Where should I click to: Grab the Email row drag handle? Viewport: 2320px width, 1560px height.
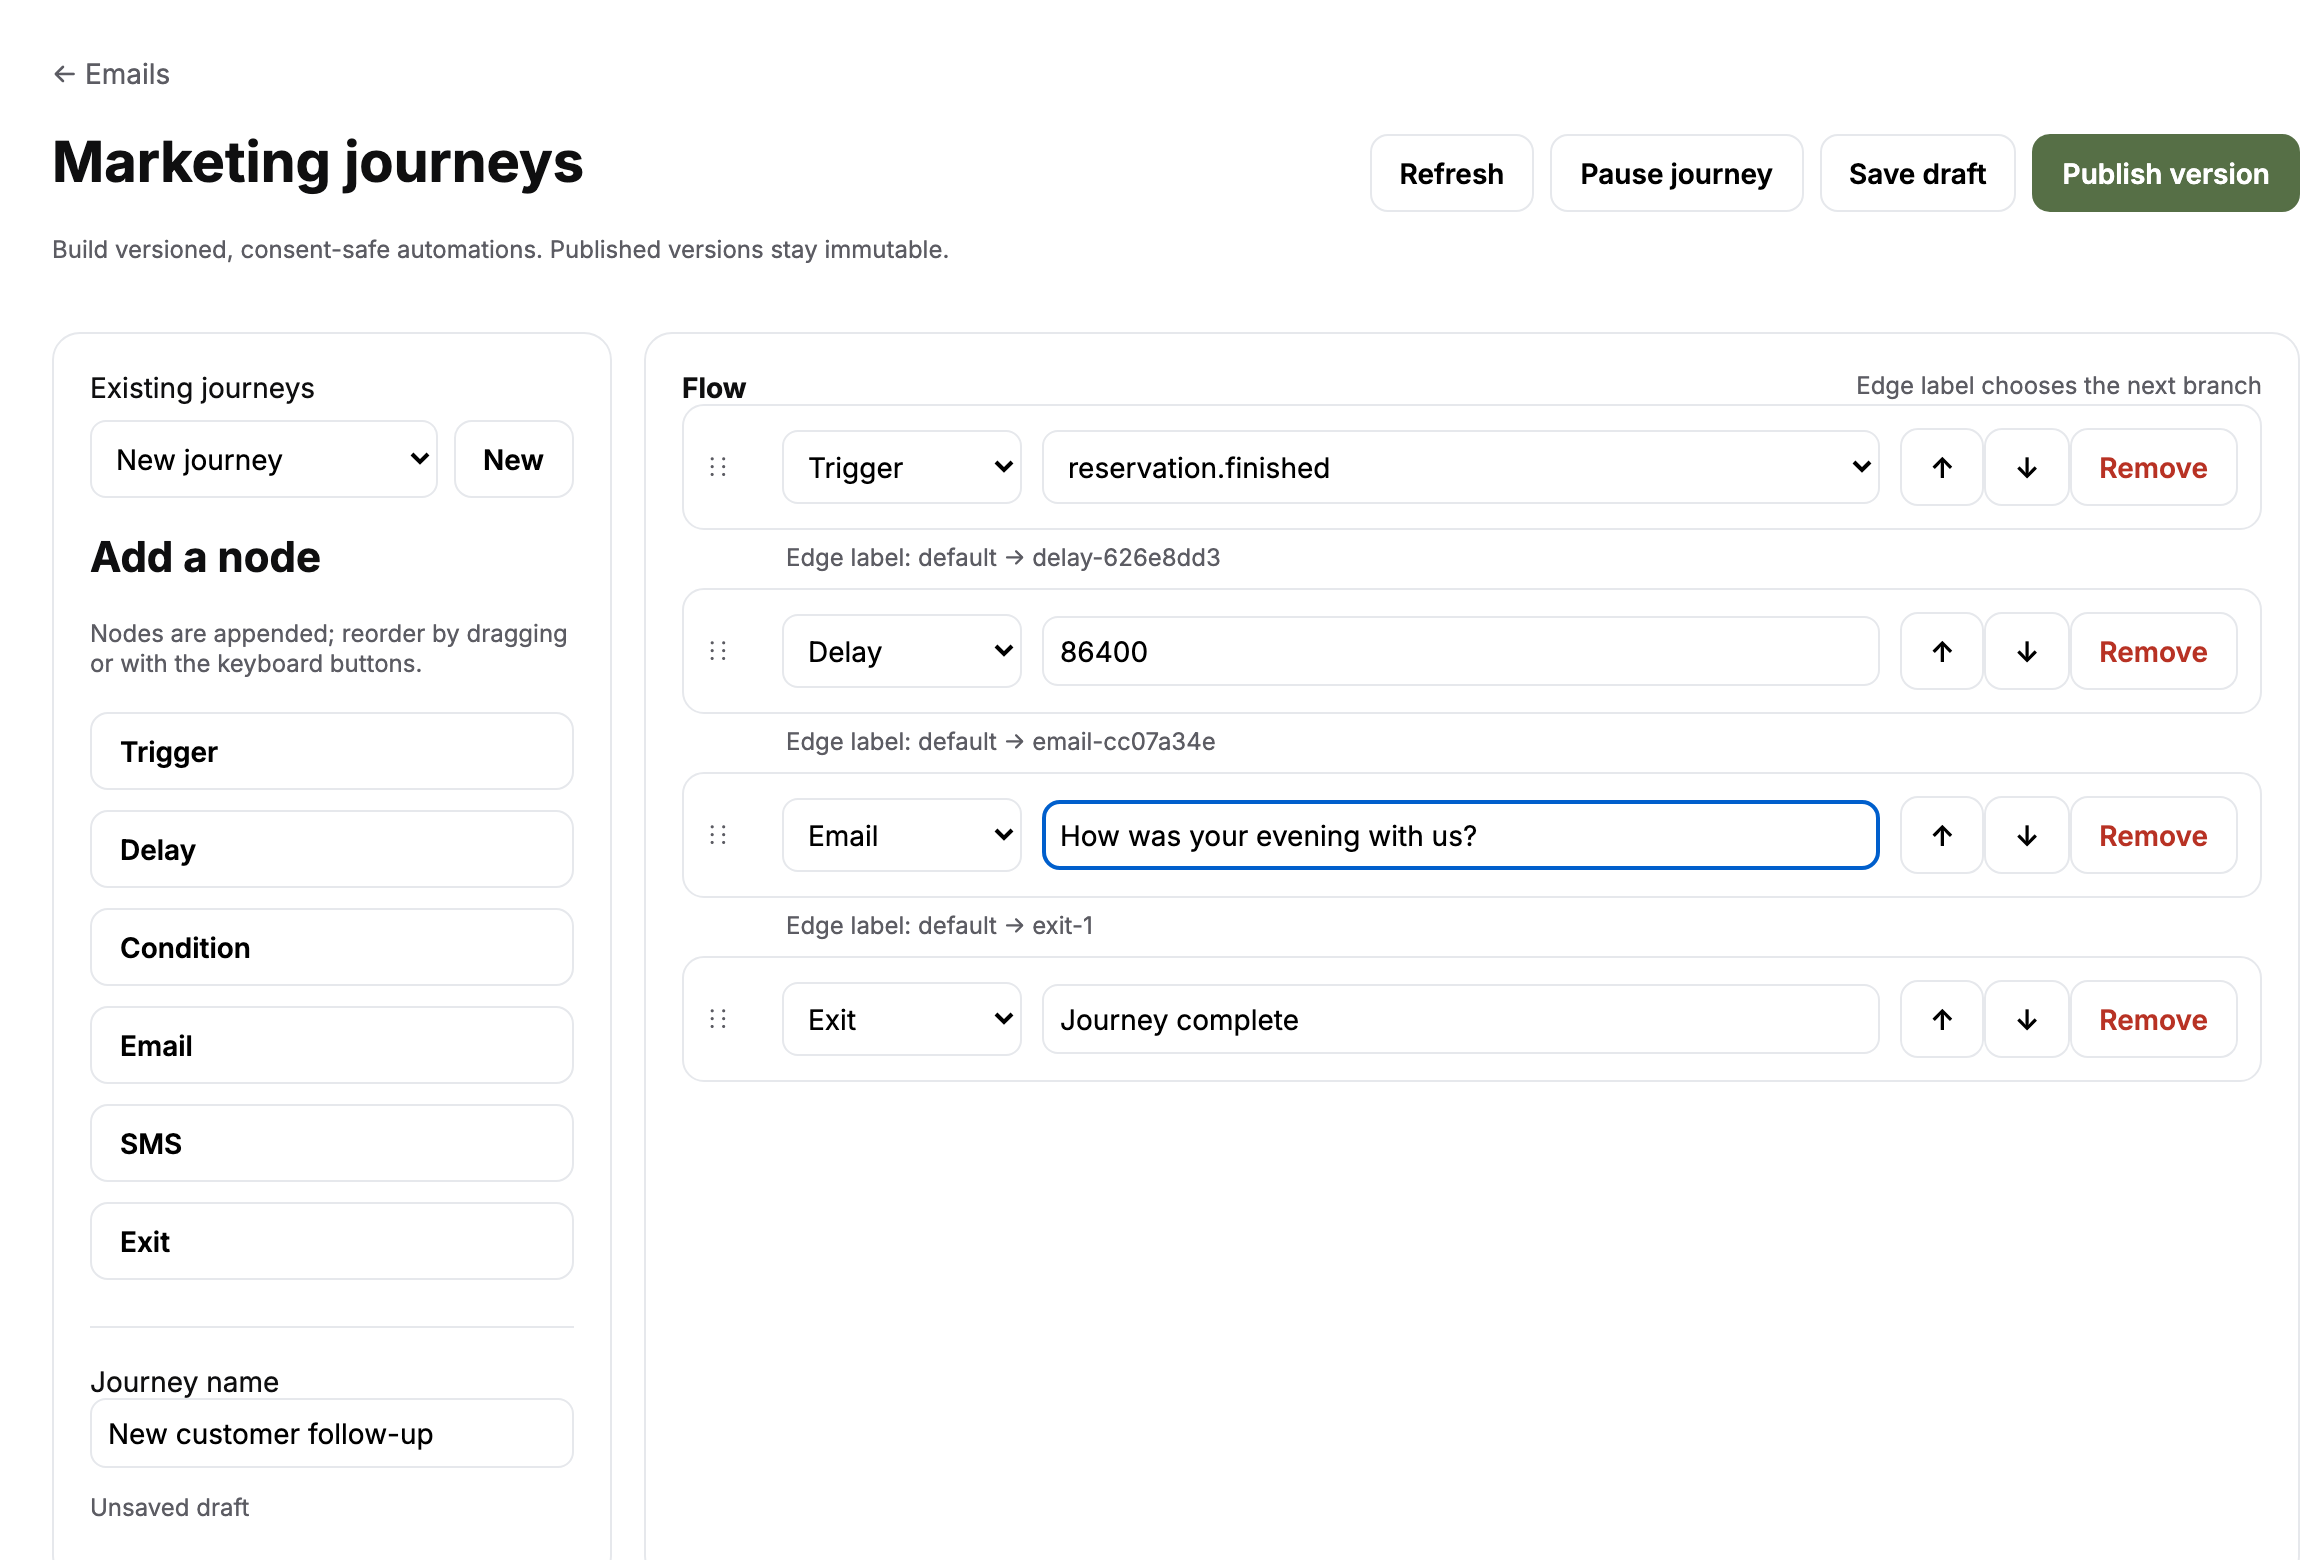coord(718,835)
